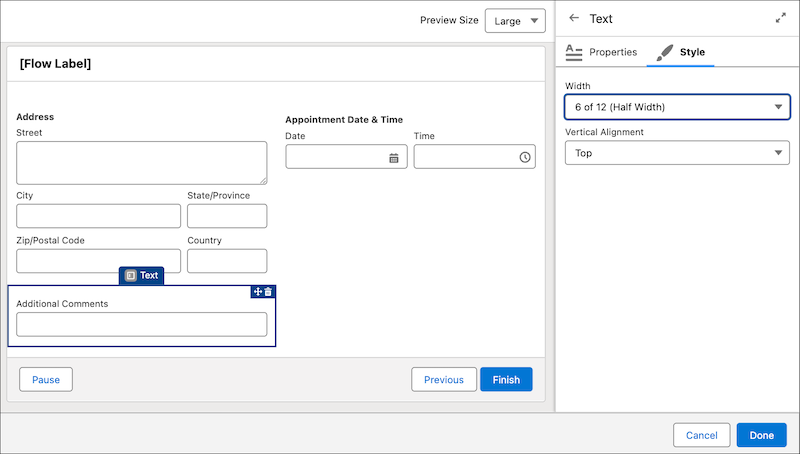Click the Pause button
Image resolution: width=800 pixels, height=454 pixels.
pos(46,380)
